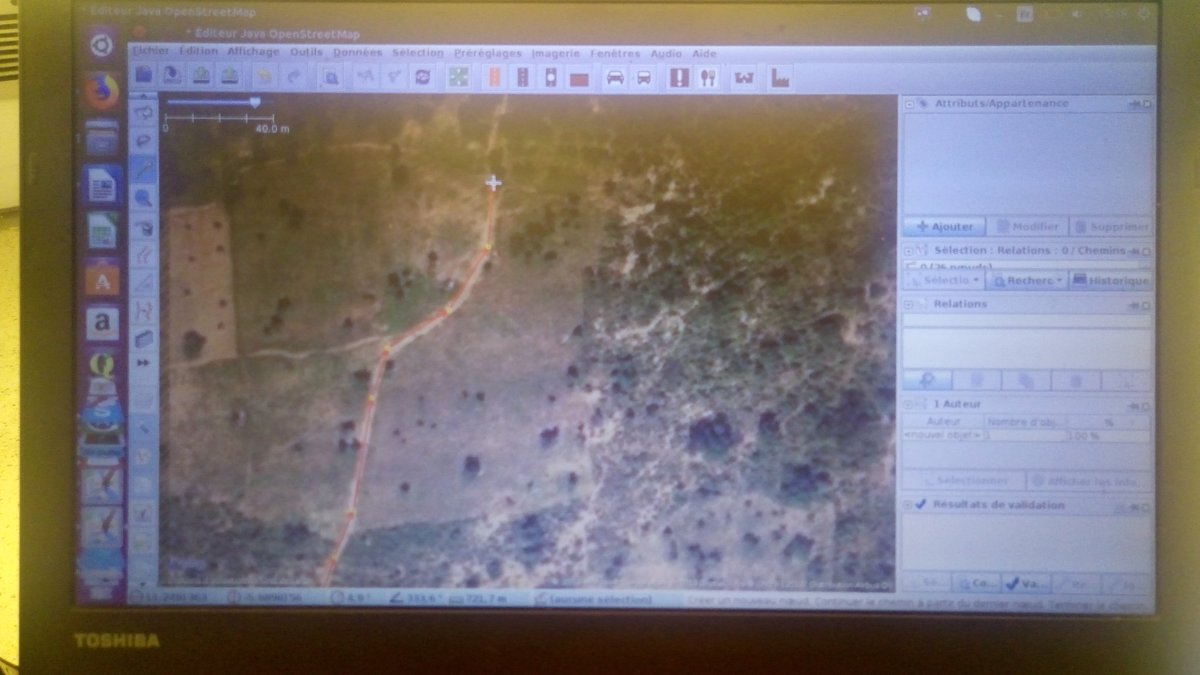Expand the left toolbar double-arrow button
This screenshot has width=1200, height=675.
[x=144, y=362]
